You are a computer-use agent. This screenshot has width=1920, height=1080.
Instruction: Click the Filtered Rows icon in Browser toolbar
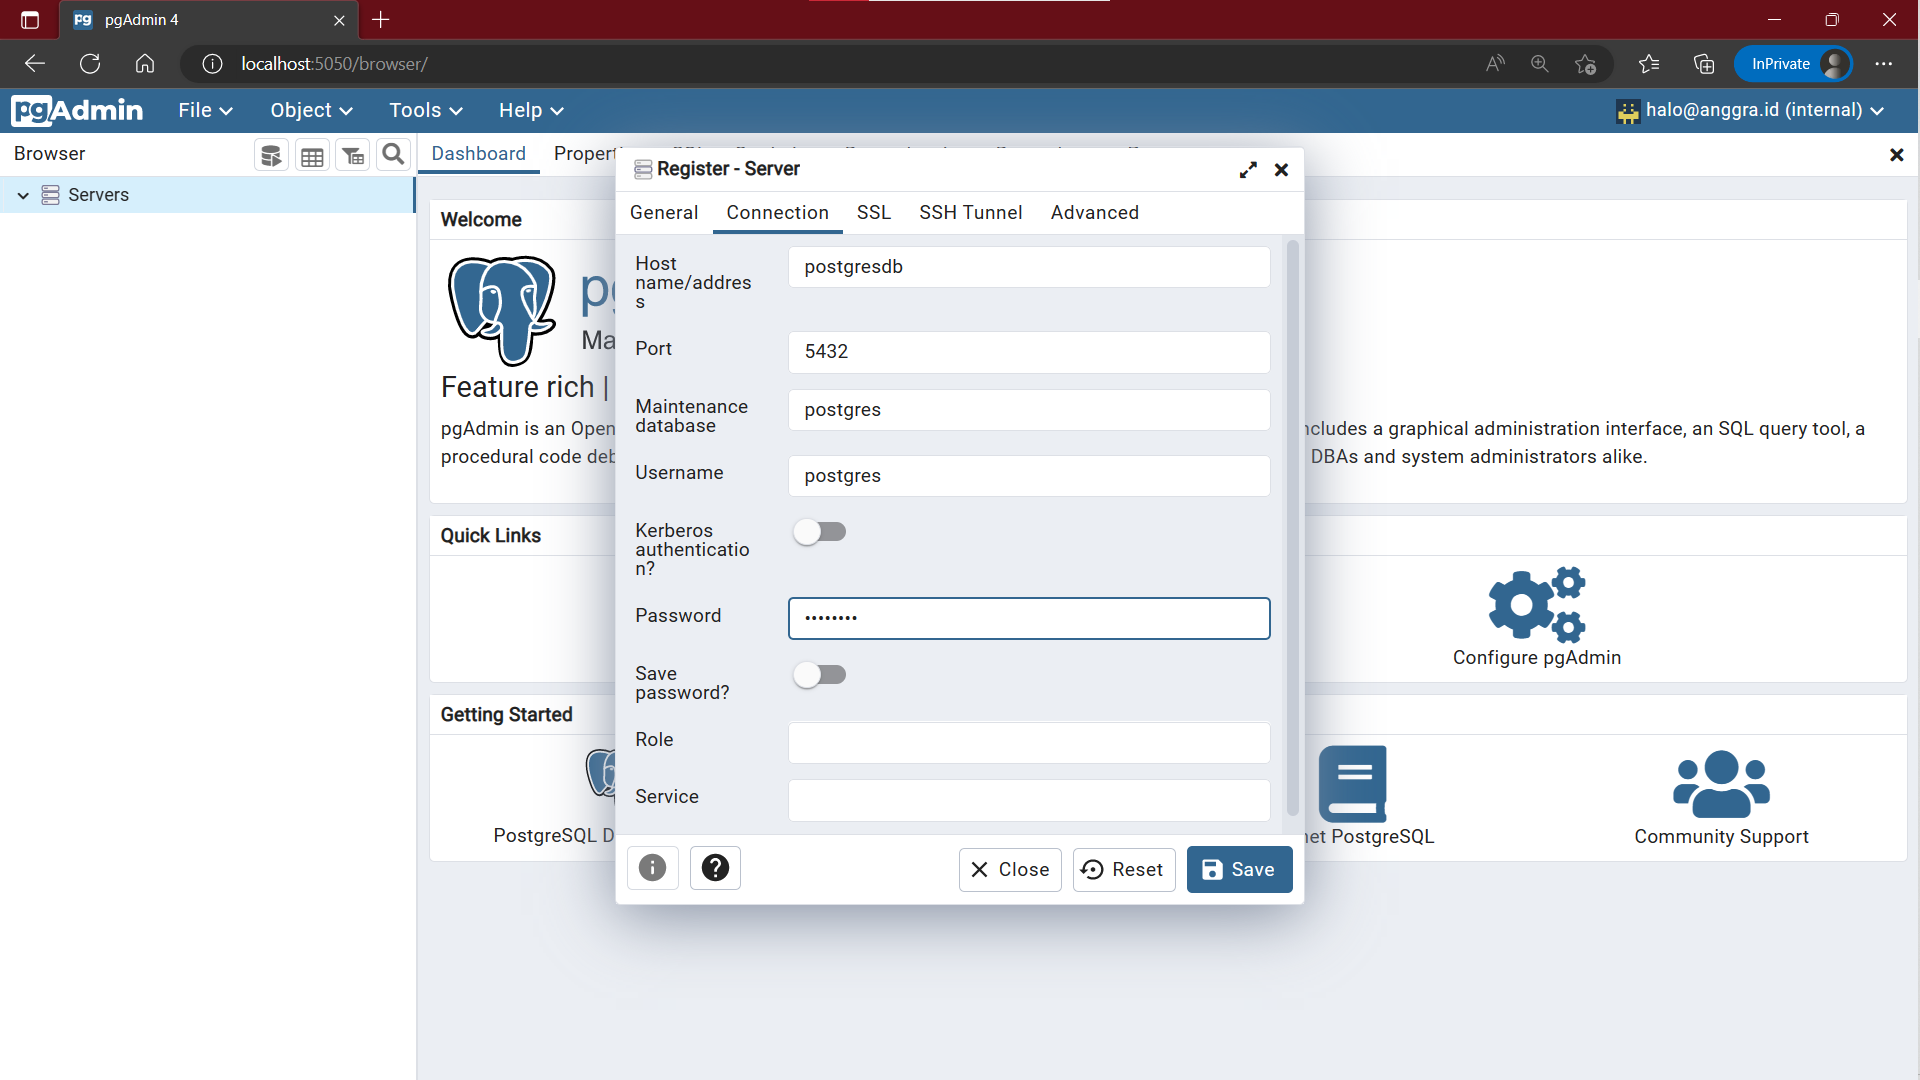coord(353,155)
